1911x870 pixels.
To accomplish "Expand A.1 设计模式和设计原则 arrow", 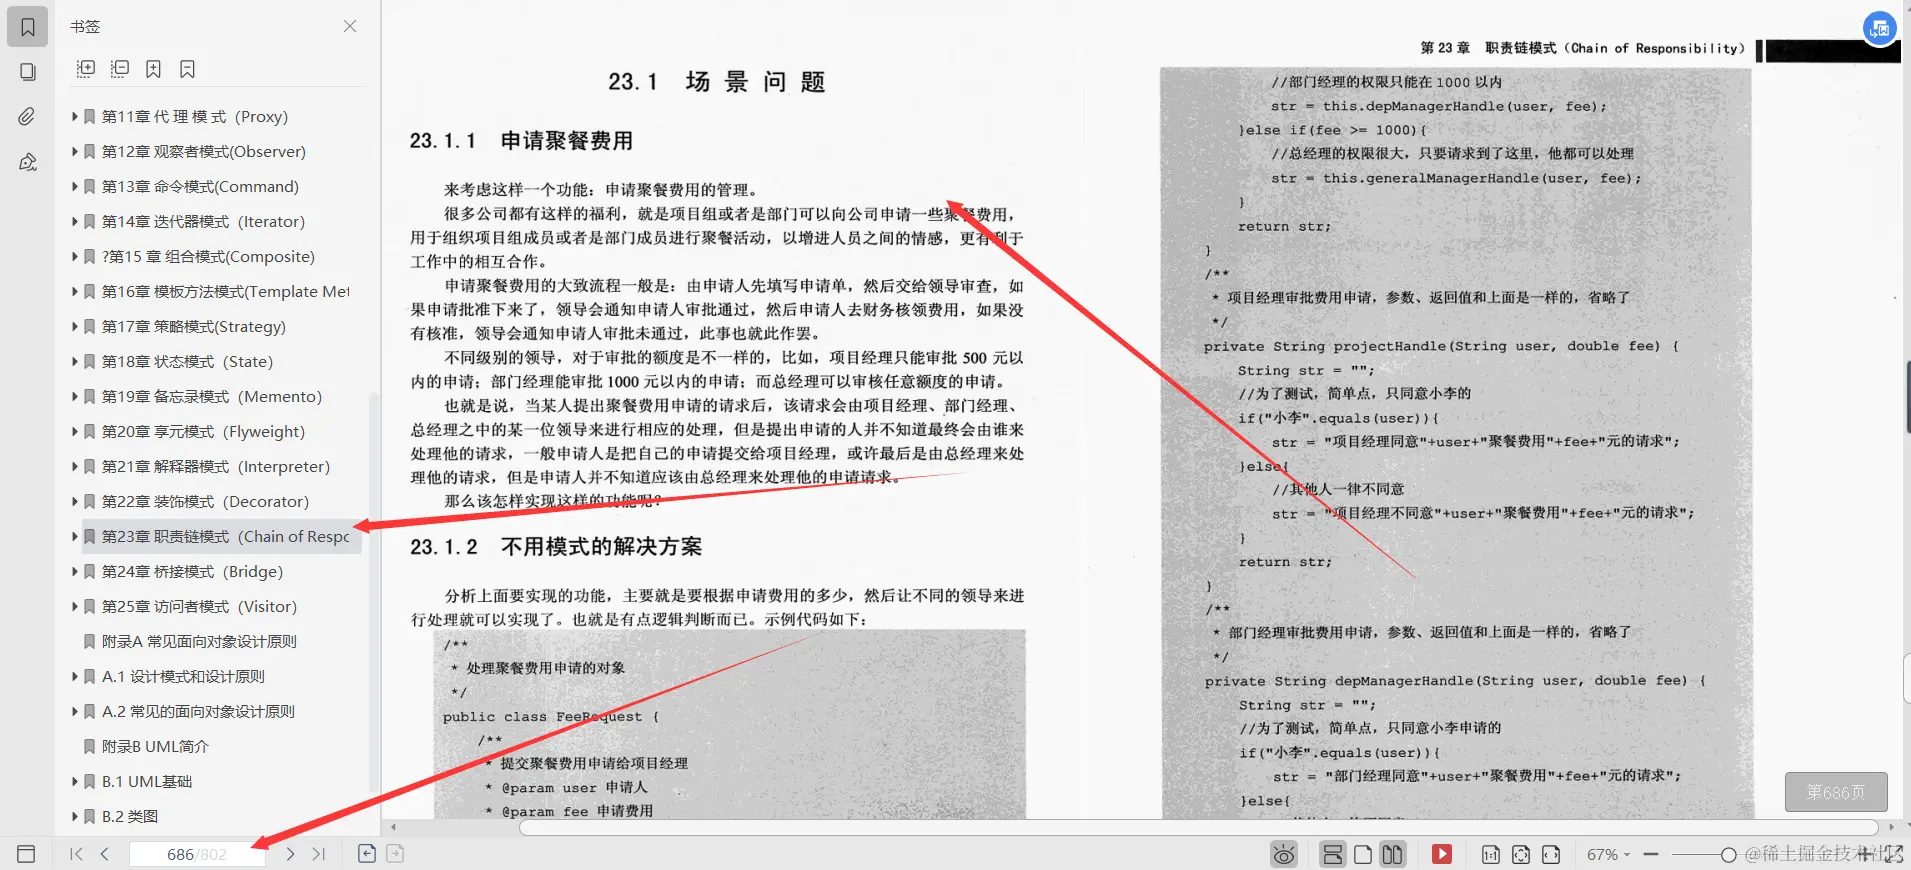I will (75, 676).
